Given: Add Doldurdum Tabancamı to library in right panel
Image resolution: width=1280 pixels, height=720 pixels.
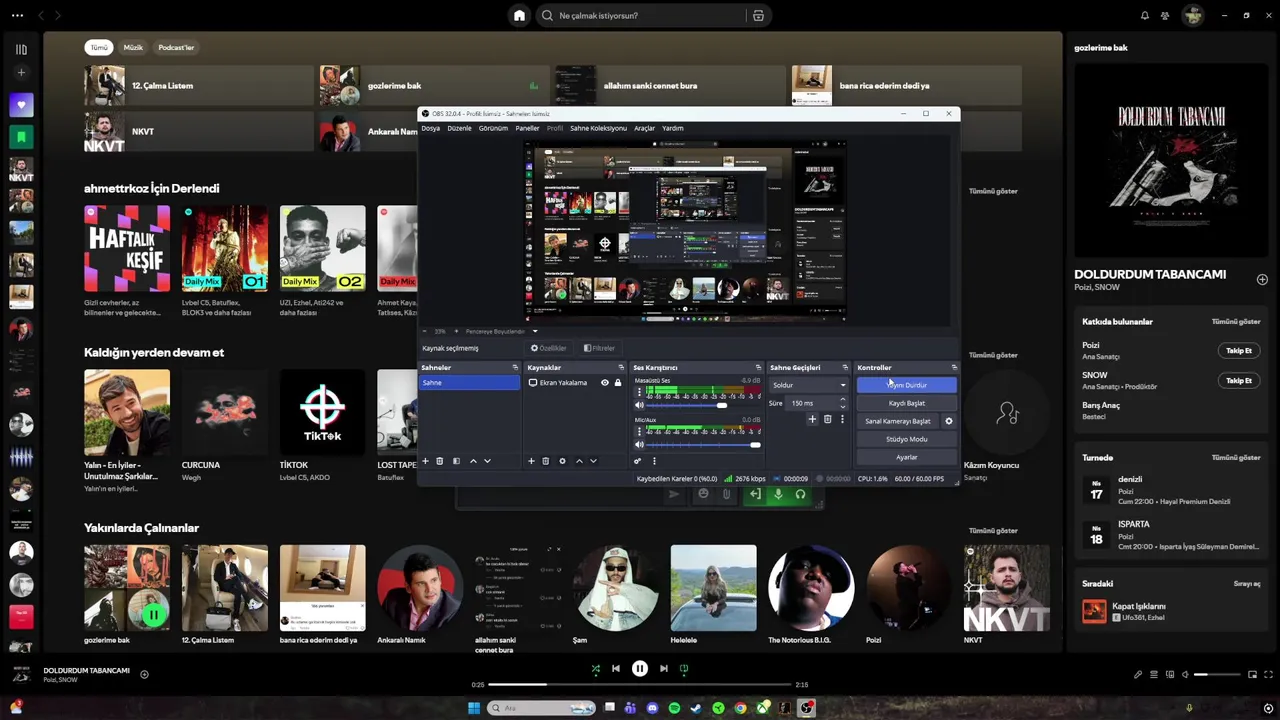Looking at the screenshot, I should [1262, 279].
